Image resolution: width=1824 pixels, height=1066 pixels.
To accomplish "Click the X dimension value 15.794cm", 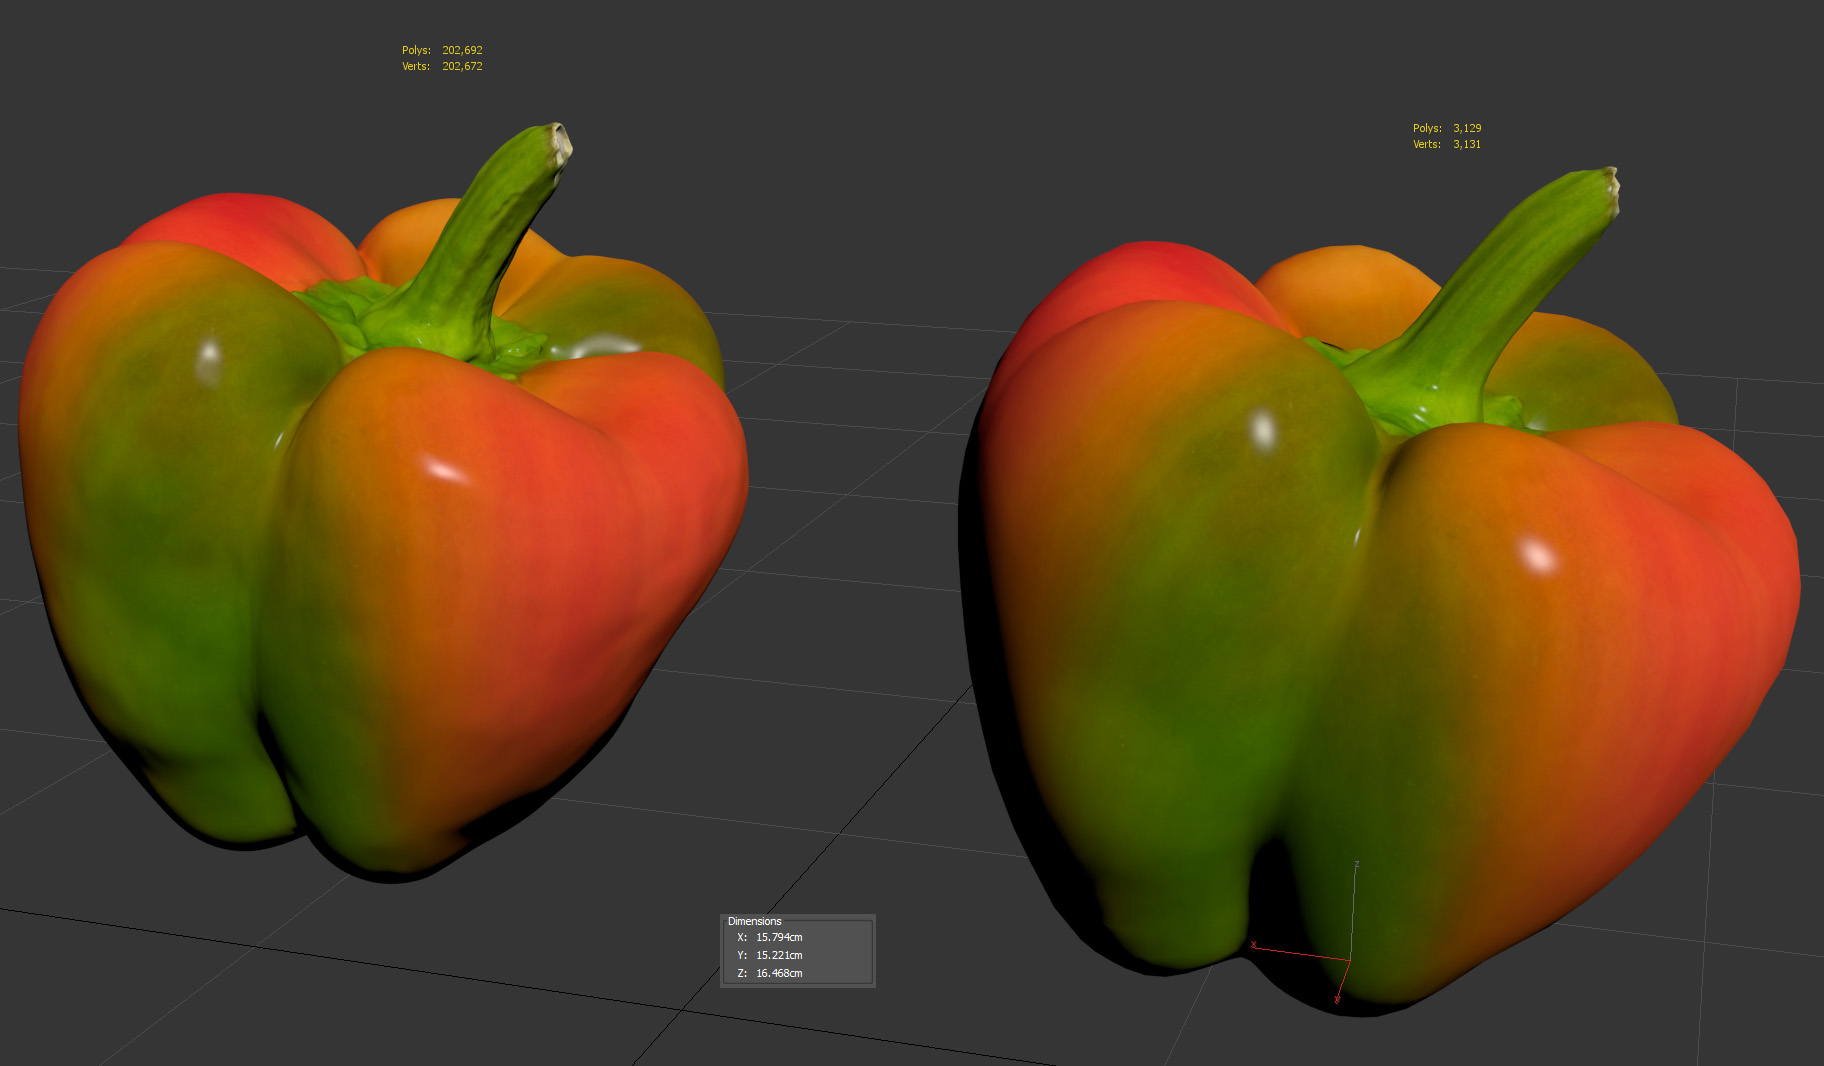I will (x=779, y=937).
